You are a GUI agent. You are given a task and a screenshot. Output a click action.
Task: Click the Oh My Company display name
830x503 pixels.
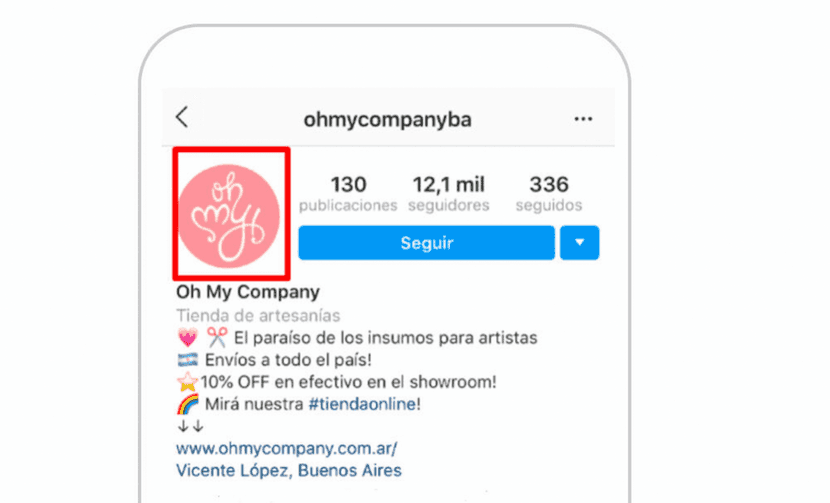point(248,292)
